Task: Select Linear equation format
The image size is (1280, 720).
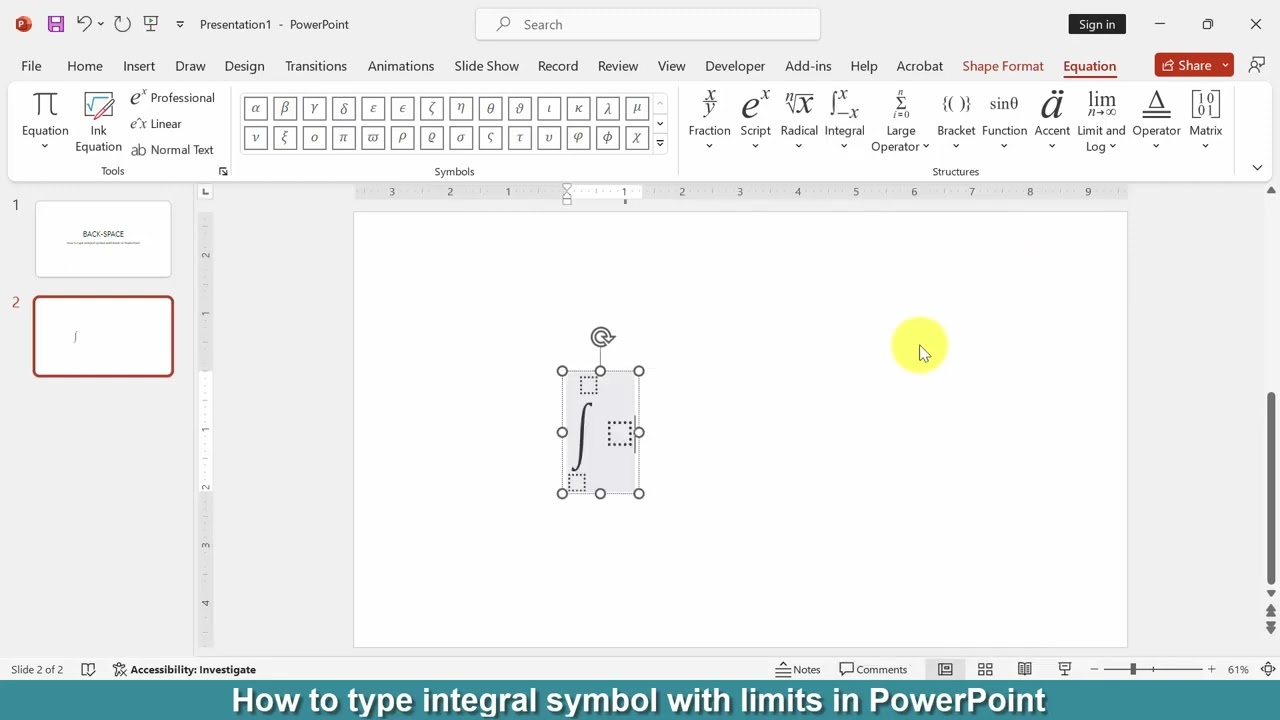Action: click(x=156, y=124)
